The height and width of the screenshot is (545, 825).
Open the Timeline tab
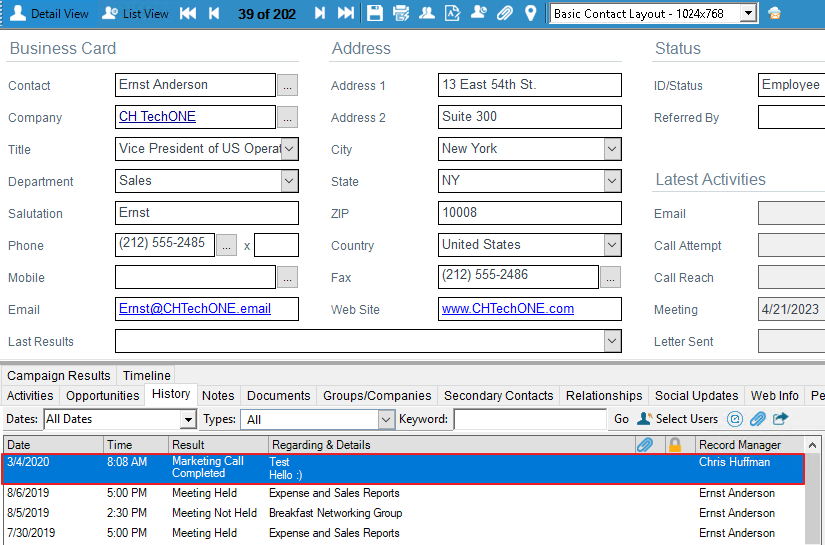pos(146,376)
